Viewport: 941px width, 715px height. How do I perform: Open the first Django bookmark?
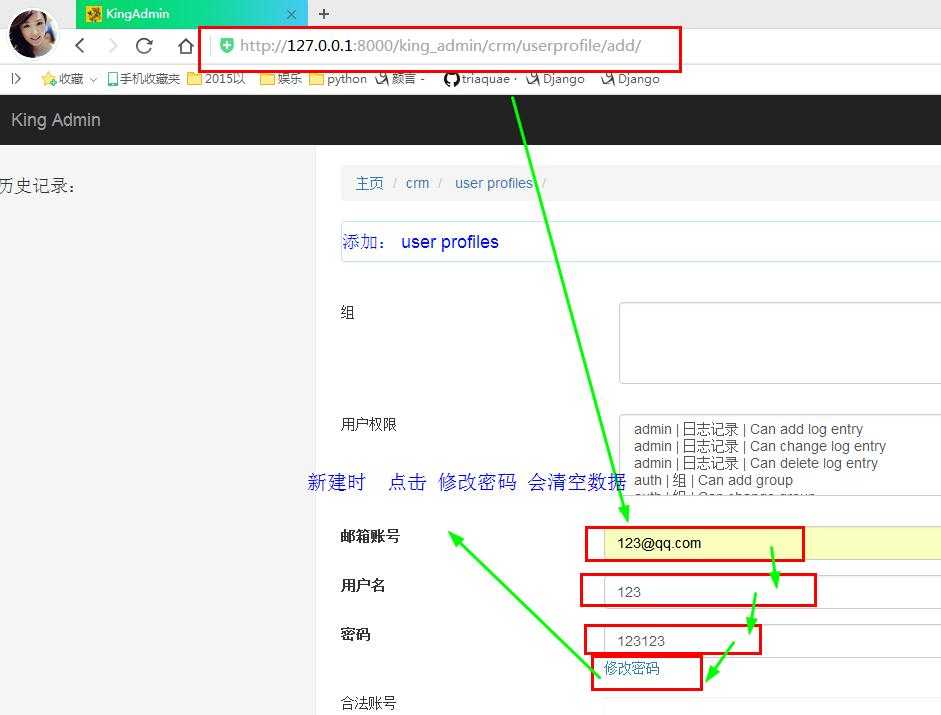(555, 79)
